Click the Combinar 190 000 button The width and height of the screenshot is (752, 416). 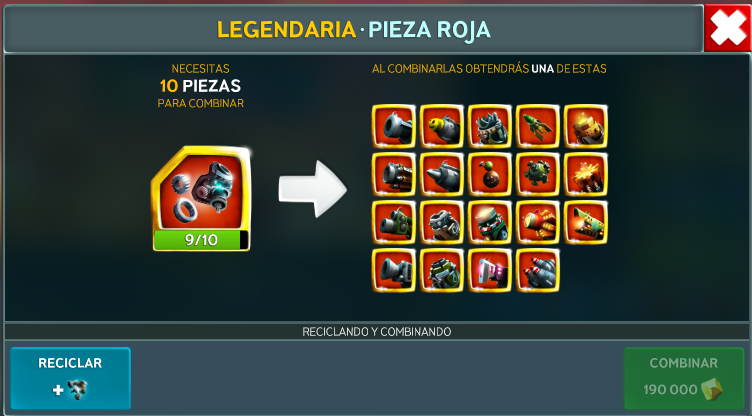tap(683, 378)
